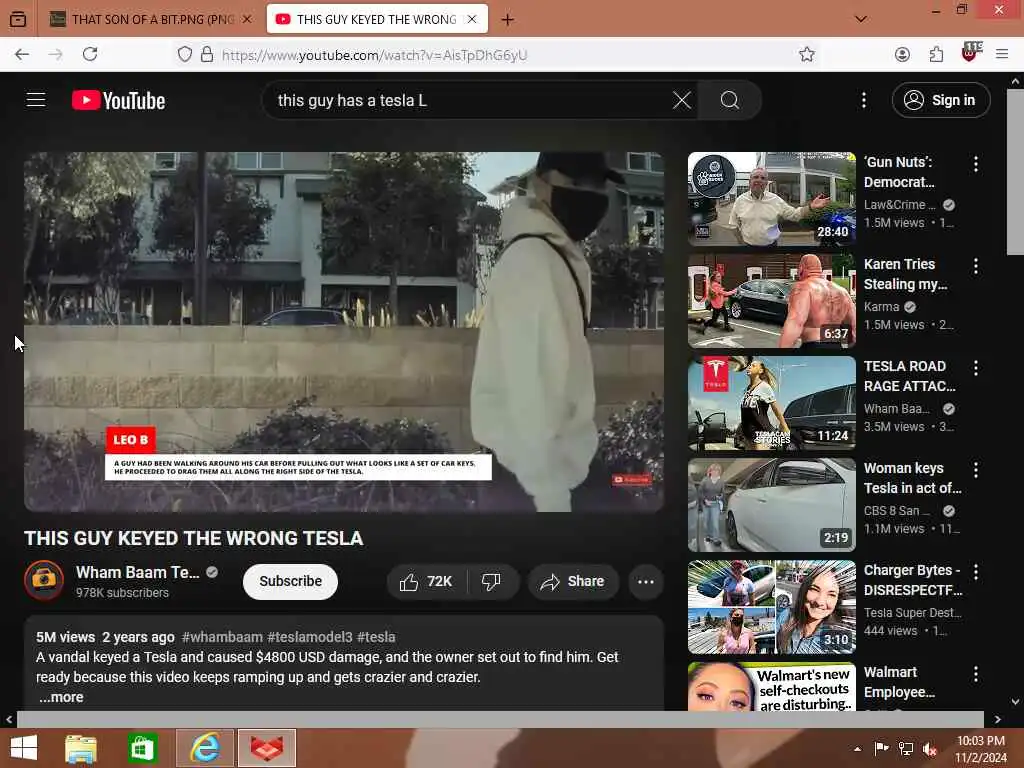The image size is (1024, 768).
Task: Open Charger Bytes video thumbnail
Action: 771,607
